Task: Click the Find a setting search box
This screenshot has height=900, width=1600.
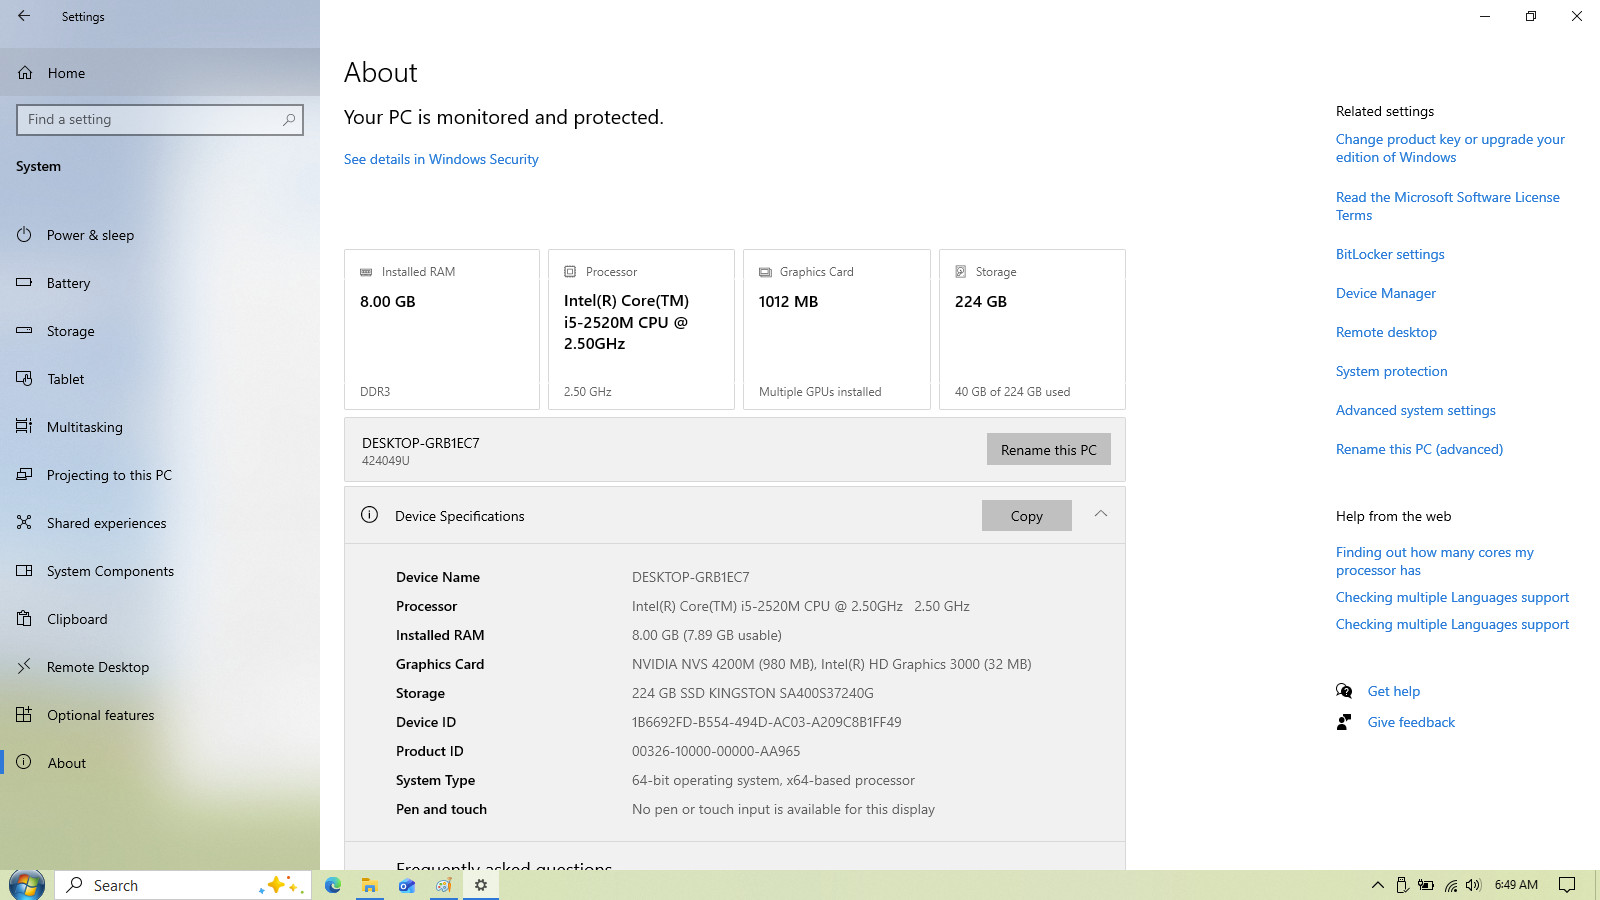Action: tap(160, 119)
